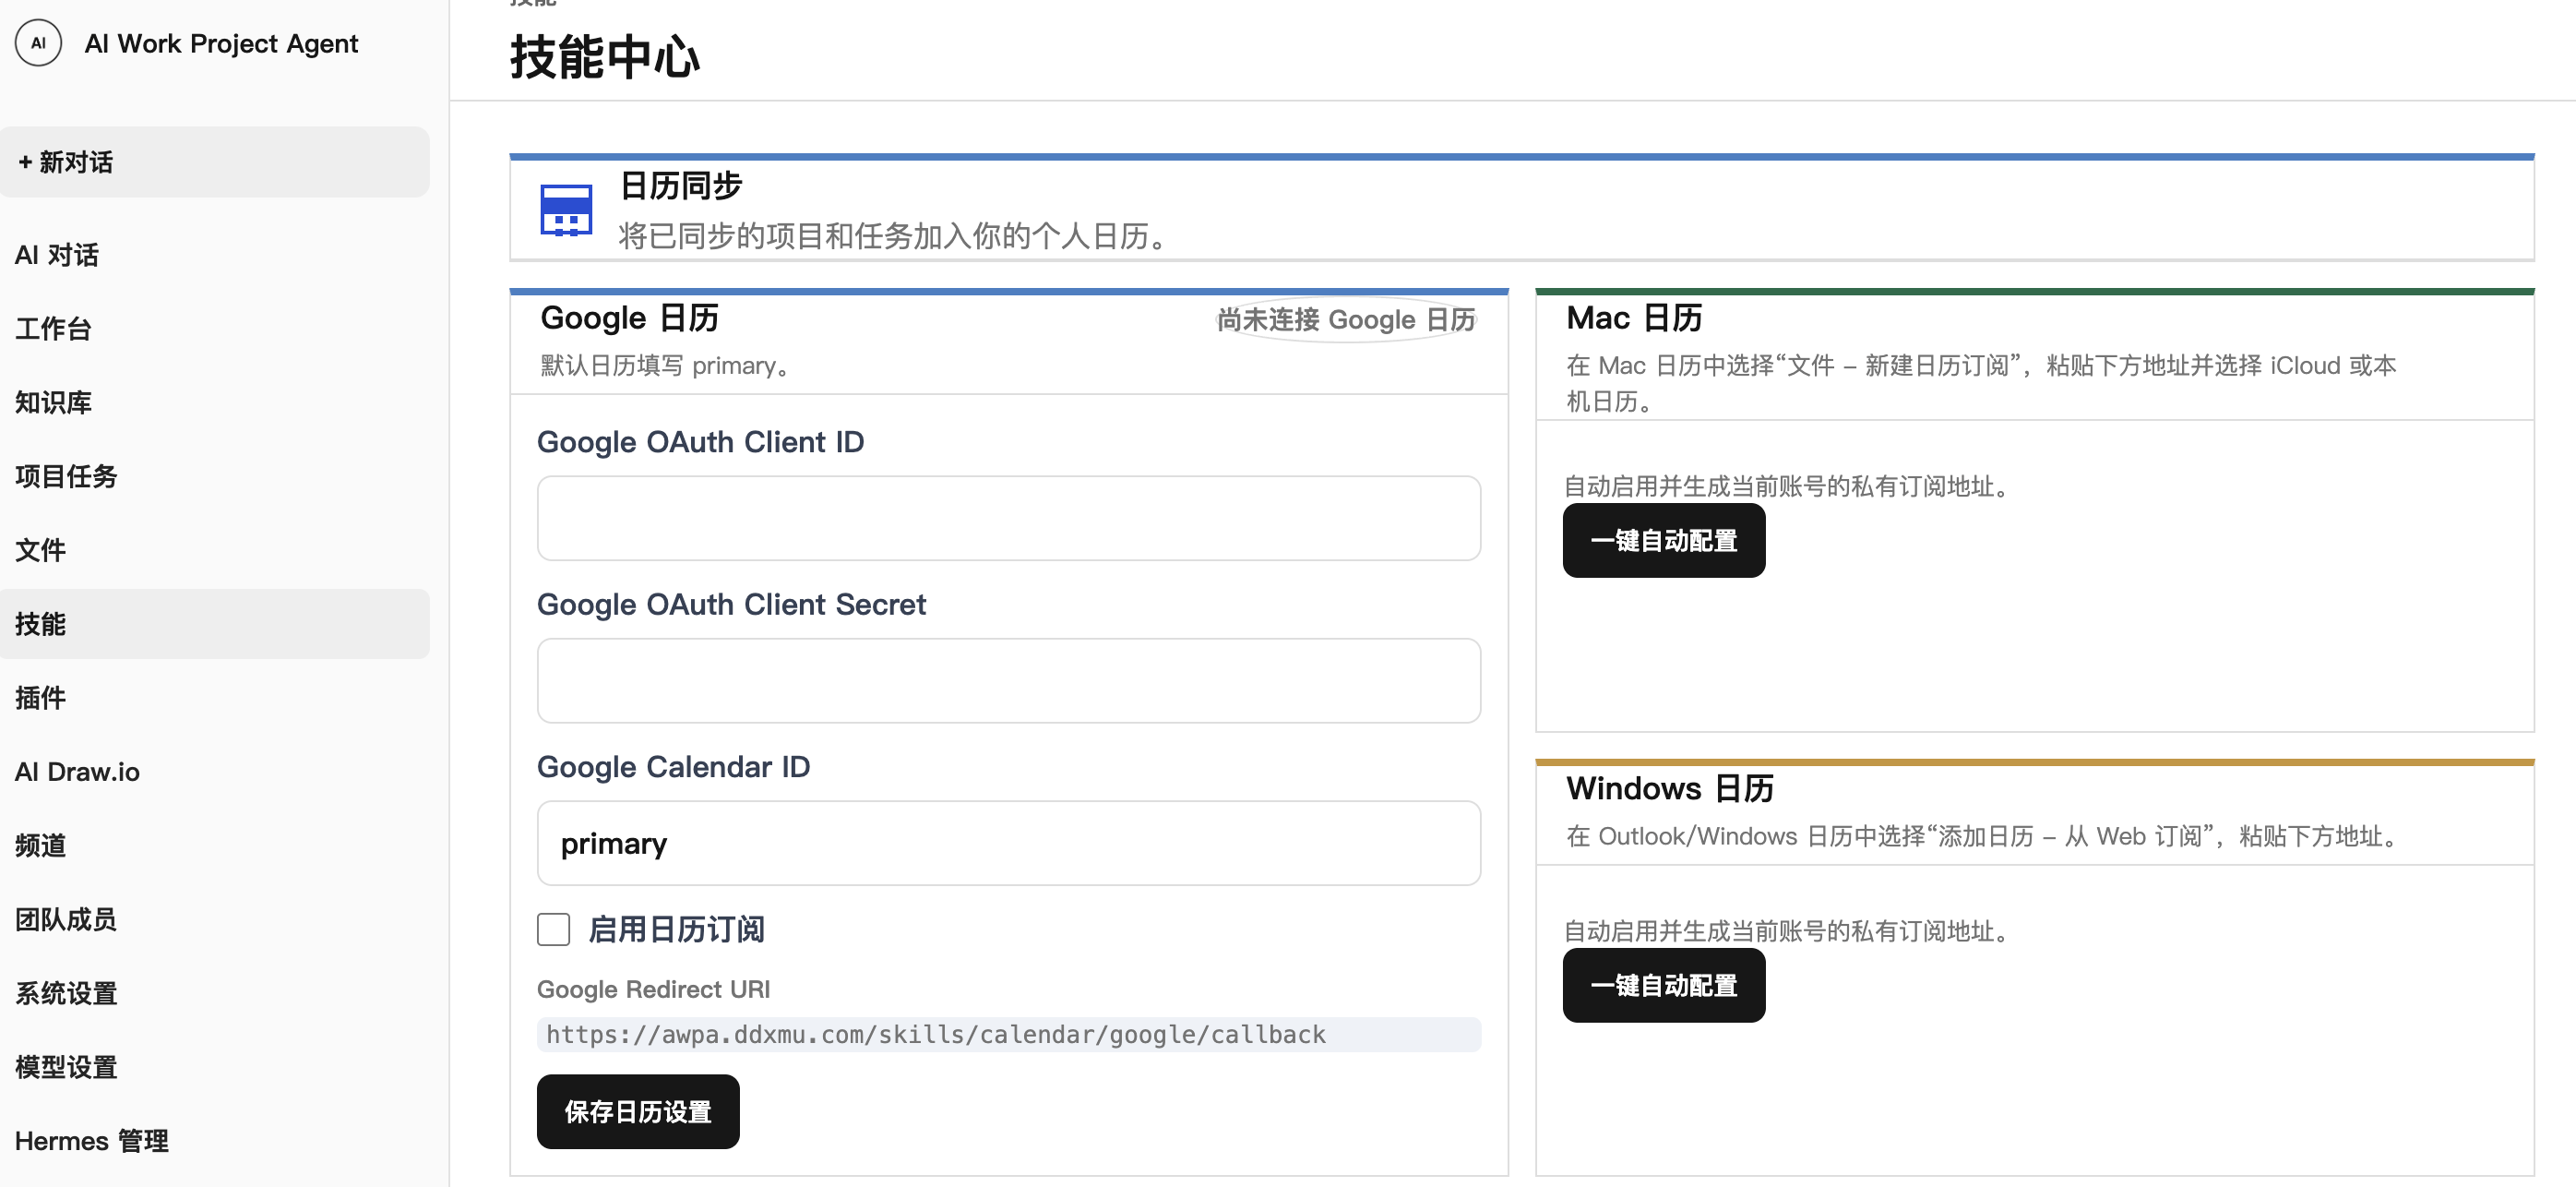Click the Google Redirect URI label
Image resolution: width=2576 pixels, height=1187 pixels.
pos(653,990)
